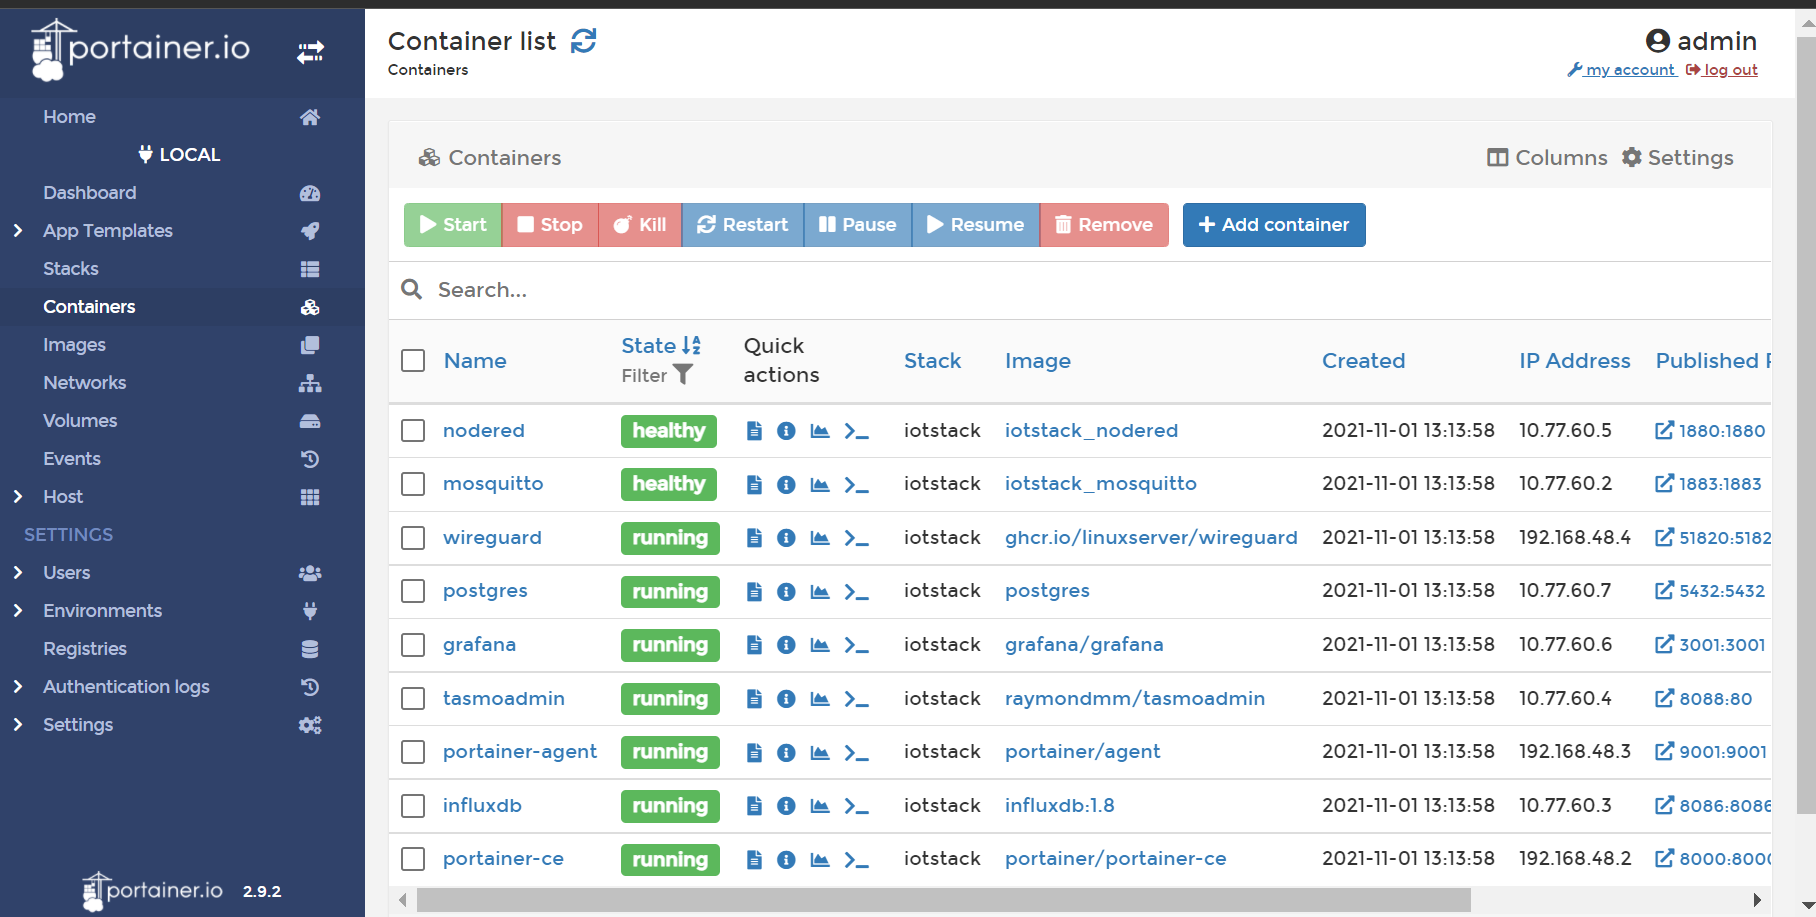Expand the Host sidebar section
1816x917 pixels.
(x=63, y=497)
